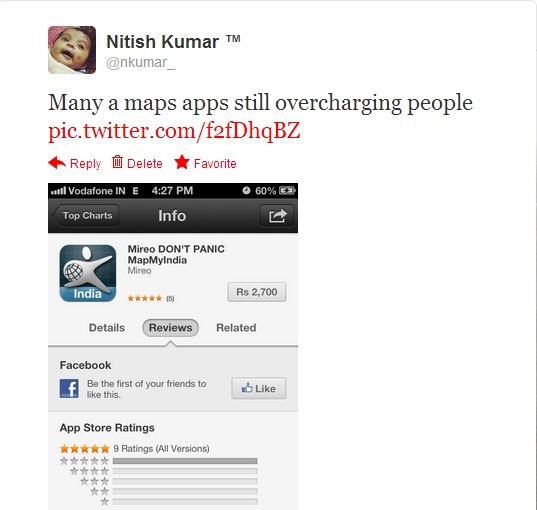The width and height of the screenshot is (537, 510).
Task: Tap the battery icon in status bar
Action: point(287,190)
